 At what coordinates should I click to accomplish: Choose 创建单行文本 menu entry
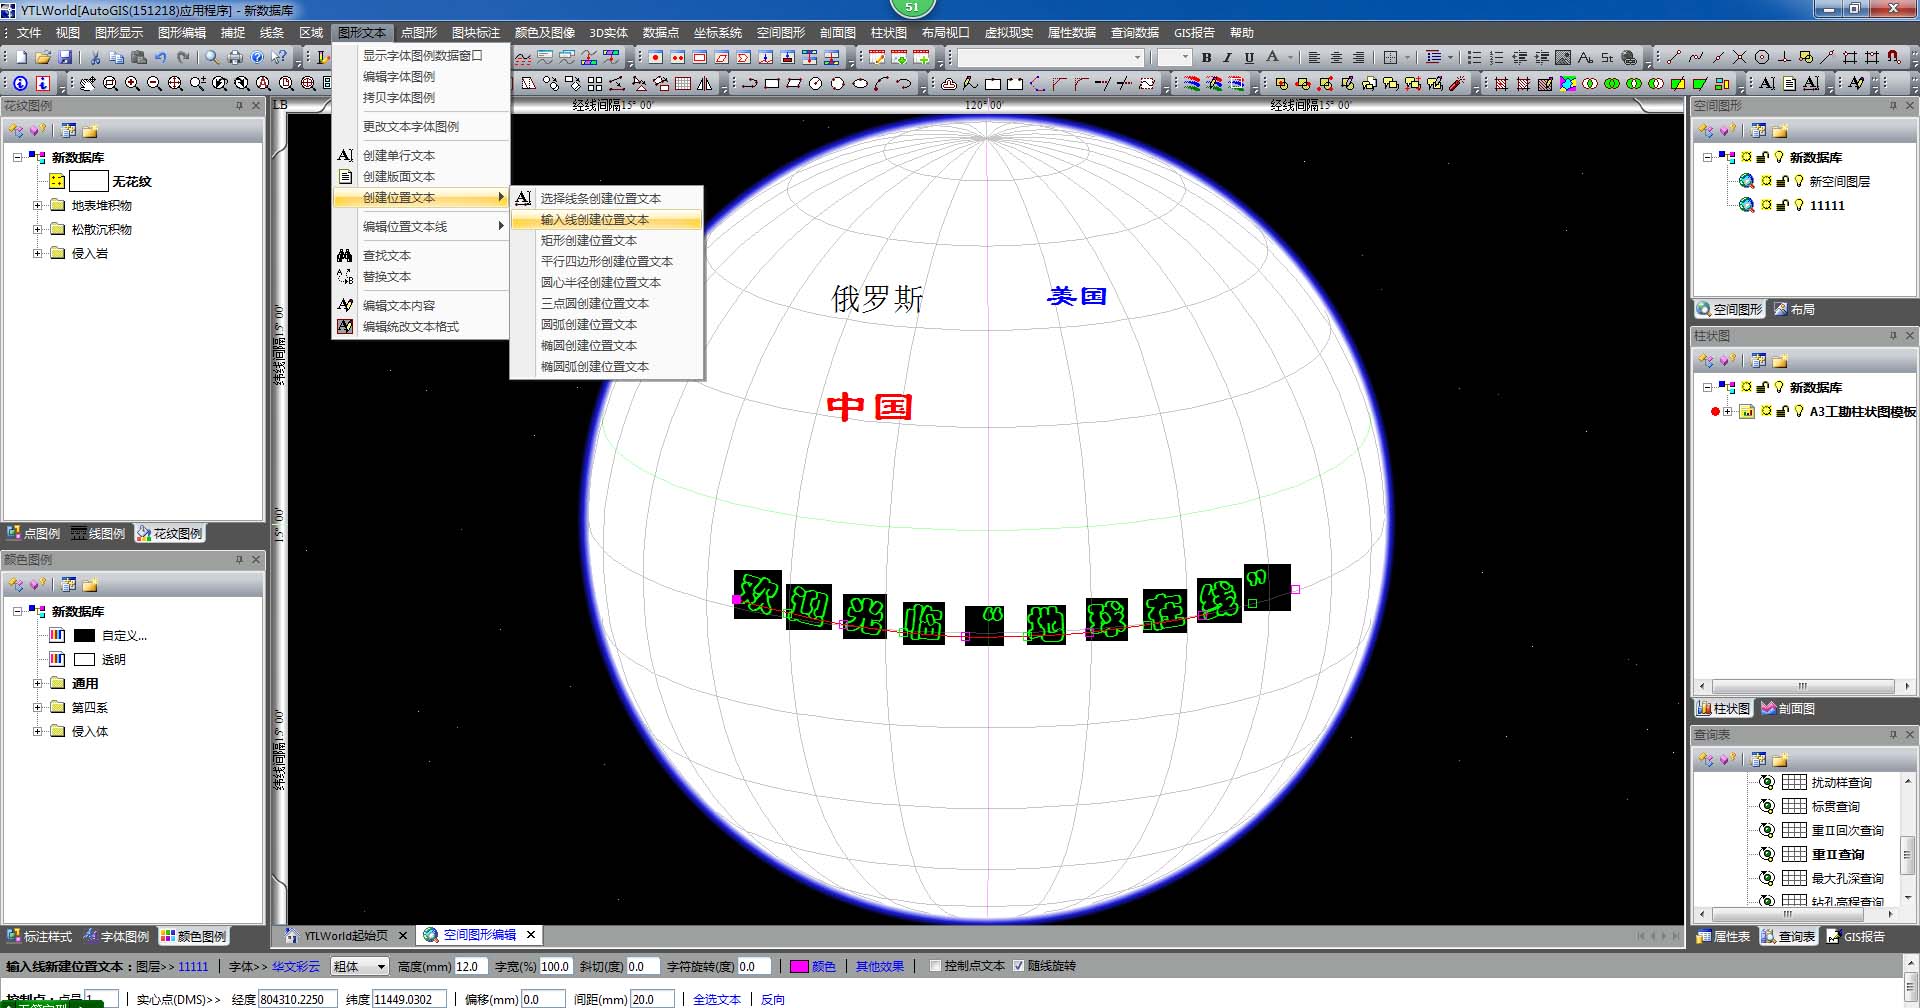(x=420, y=155)
